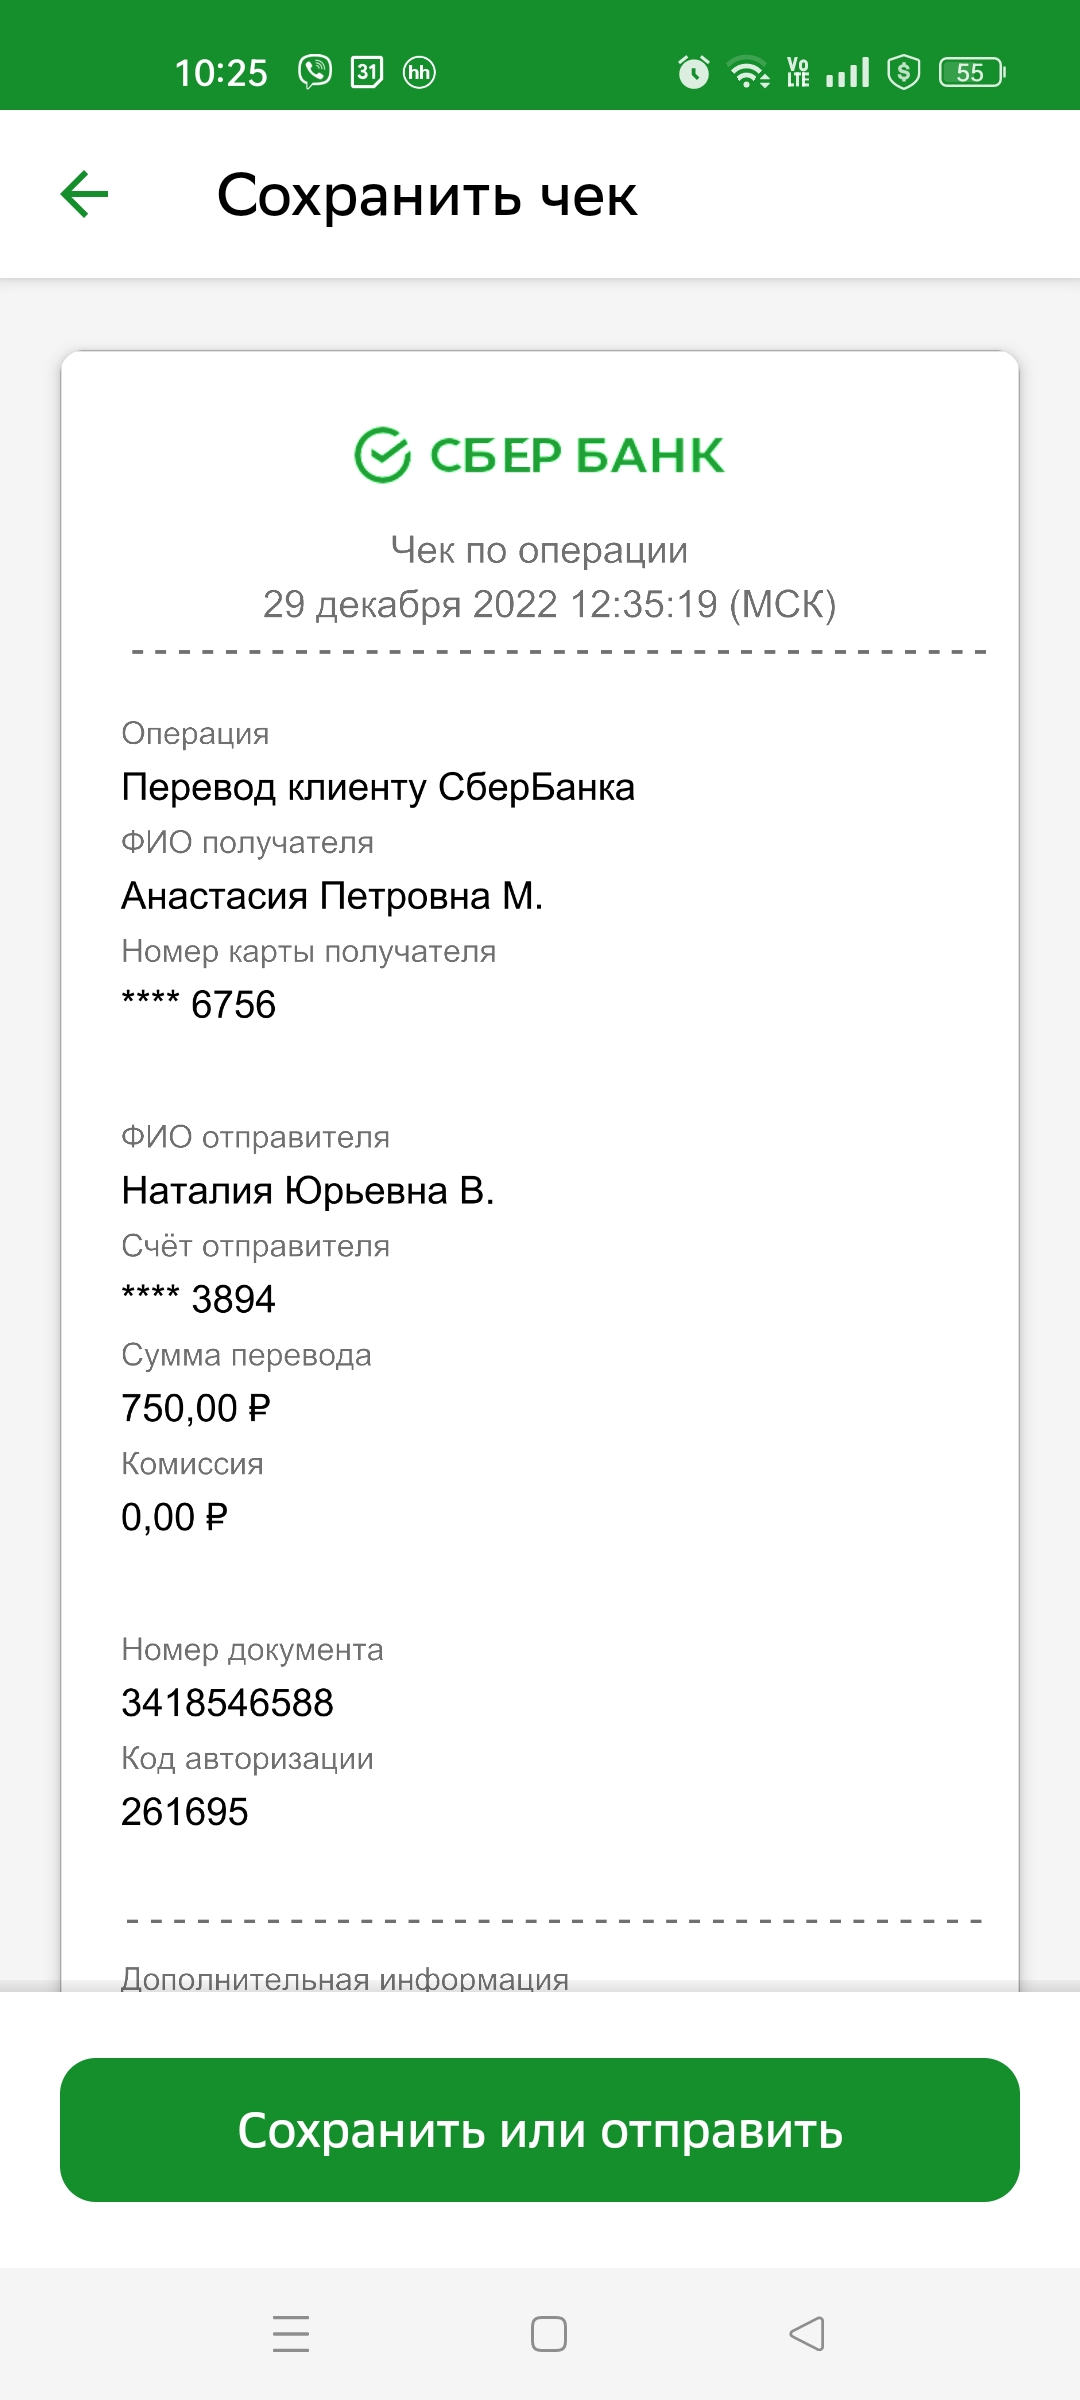The height and width of the screenshot is (2400, 1080).
Task: Tap the calendar 31 status icon
Action: click(x=367, y=72)
